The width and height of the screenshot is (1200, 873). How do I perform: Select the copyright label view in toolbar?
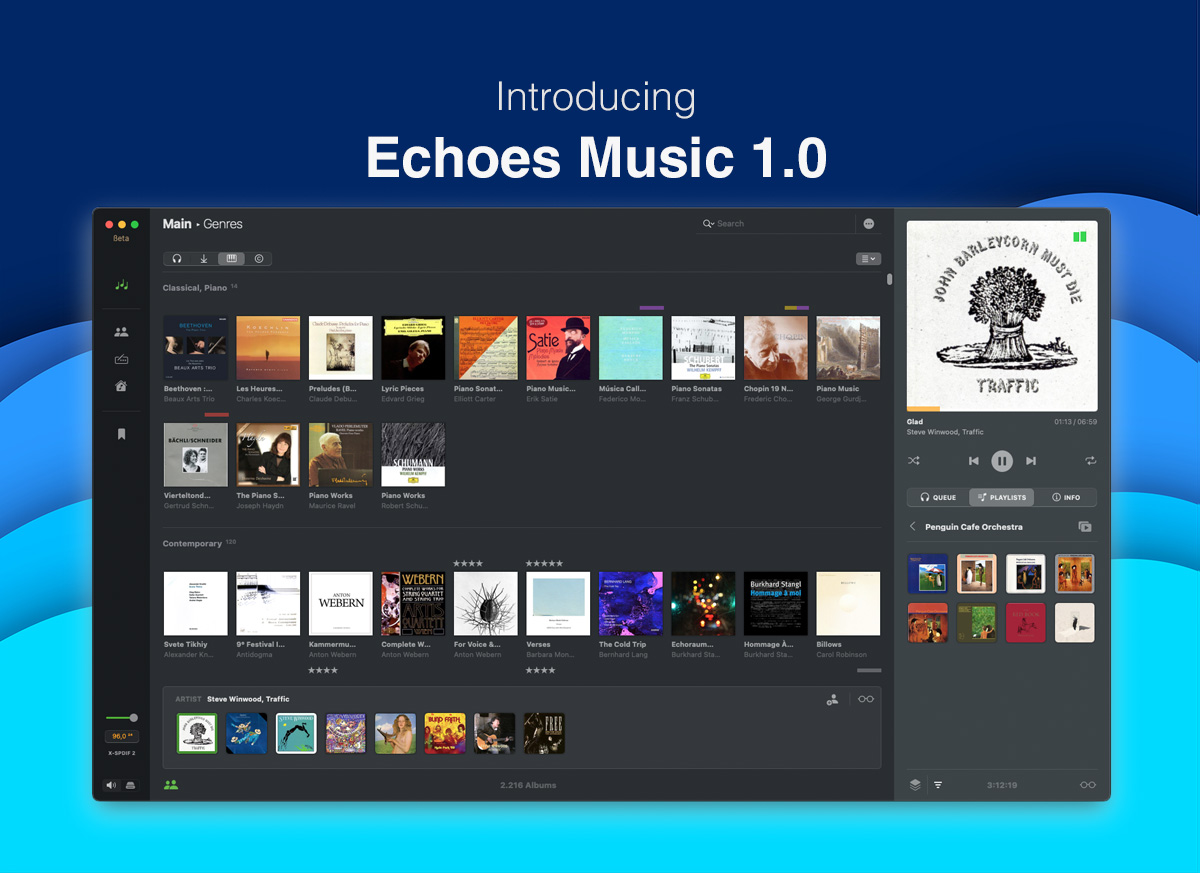(258, 259)
